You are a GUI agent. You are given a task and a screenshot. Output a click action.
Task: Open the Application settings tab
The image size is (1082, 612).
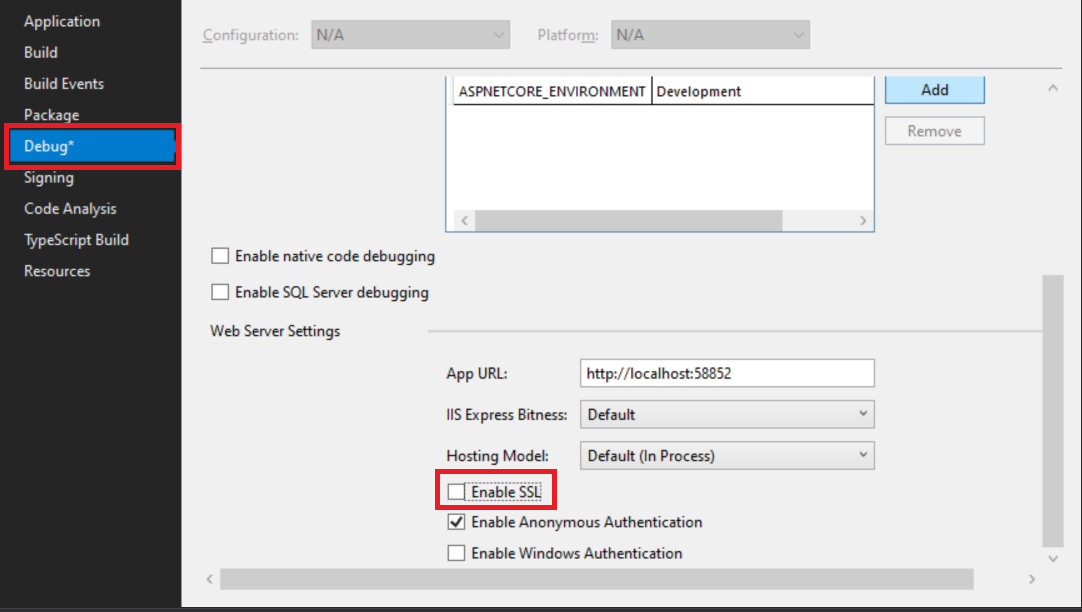(62, 21)
